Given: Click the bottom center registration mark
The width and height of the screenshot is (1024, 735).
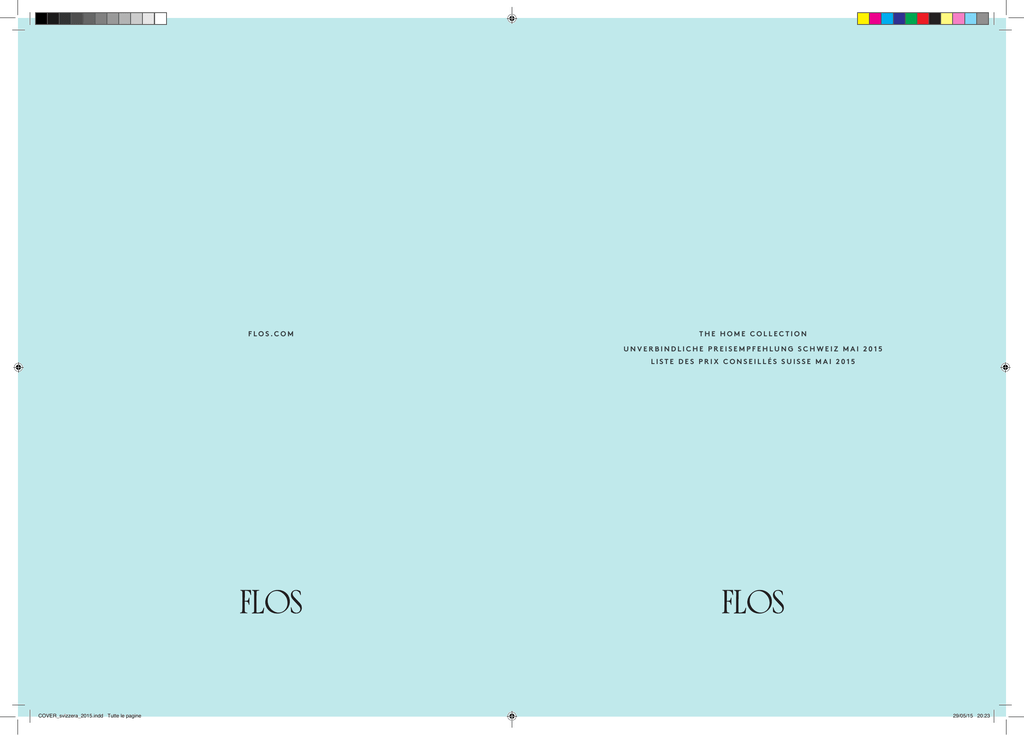Looking at the screenshot, I should [x=512, y=716].
